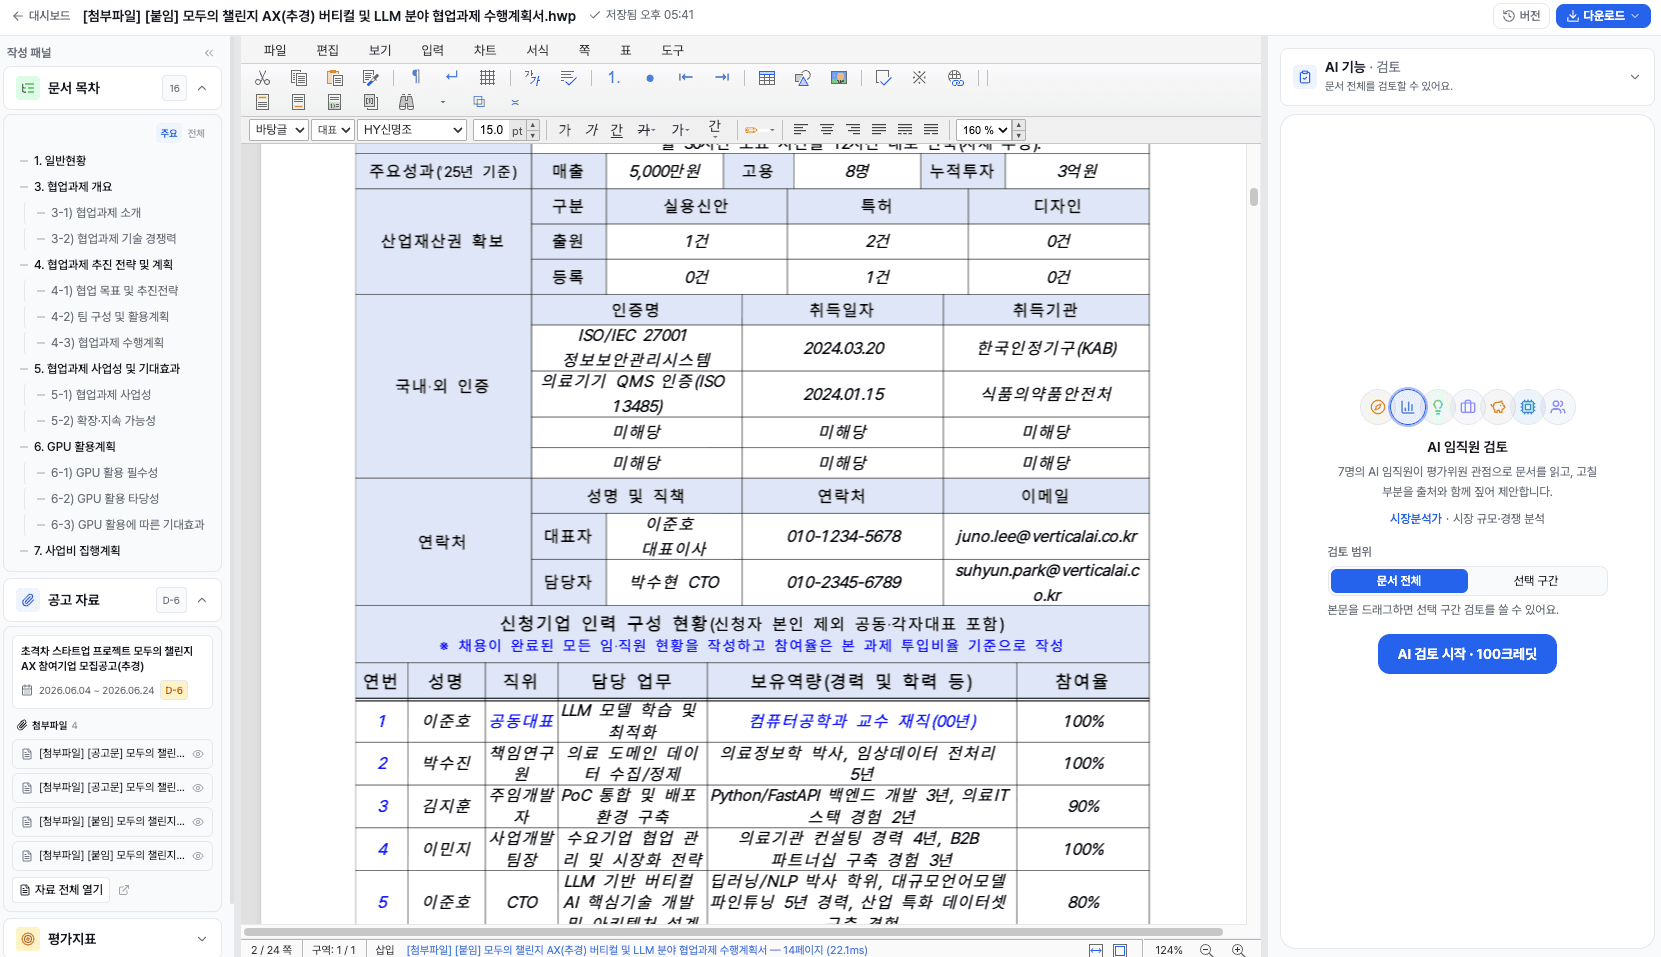Screen dimensions: 1661x957
Task: Click the insert picture icon
Action: (x=839, y=78)
